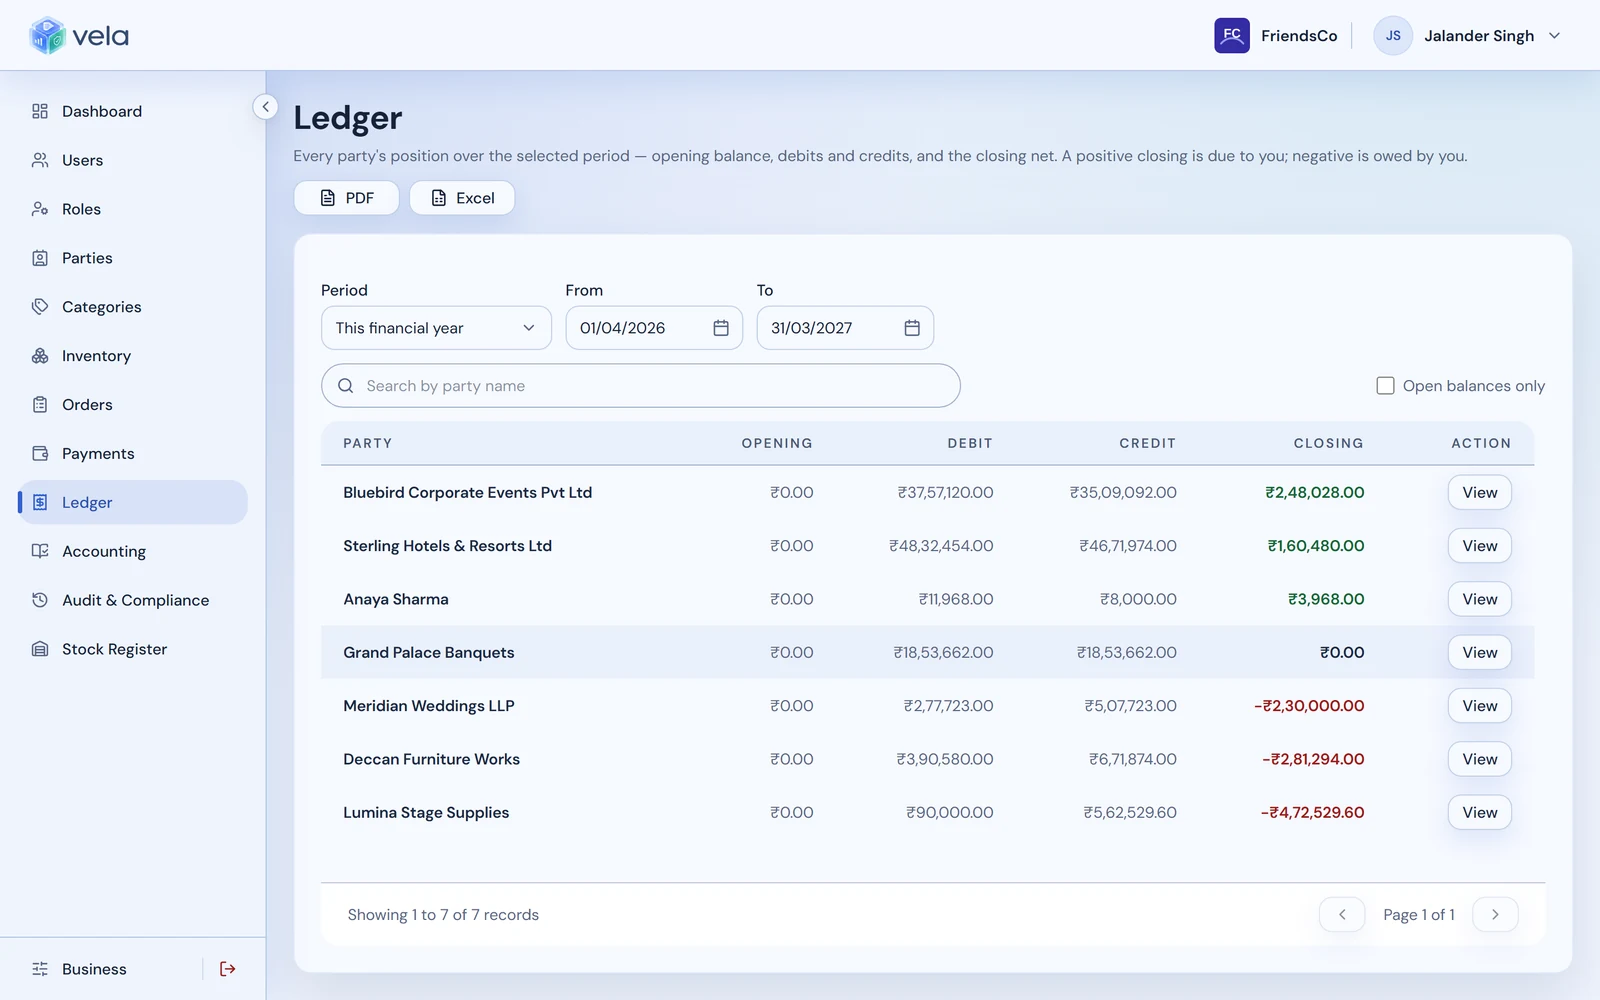Go to previous page arrow
The height and width of the screenshot is (1000, 1600).
[1342, 915]
